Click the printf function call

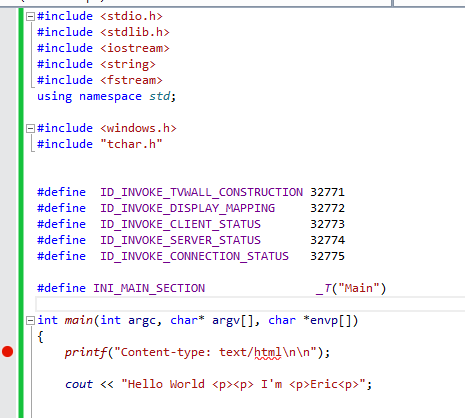click(85, 352)
